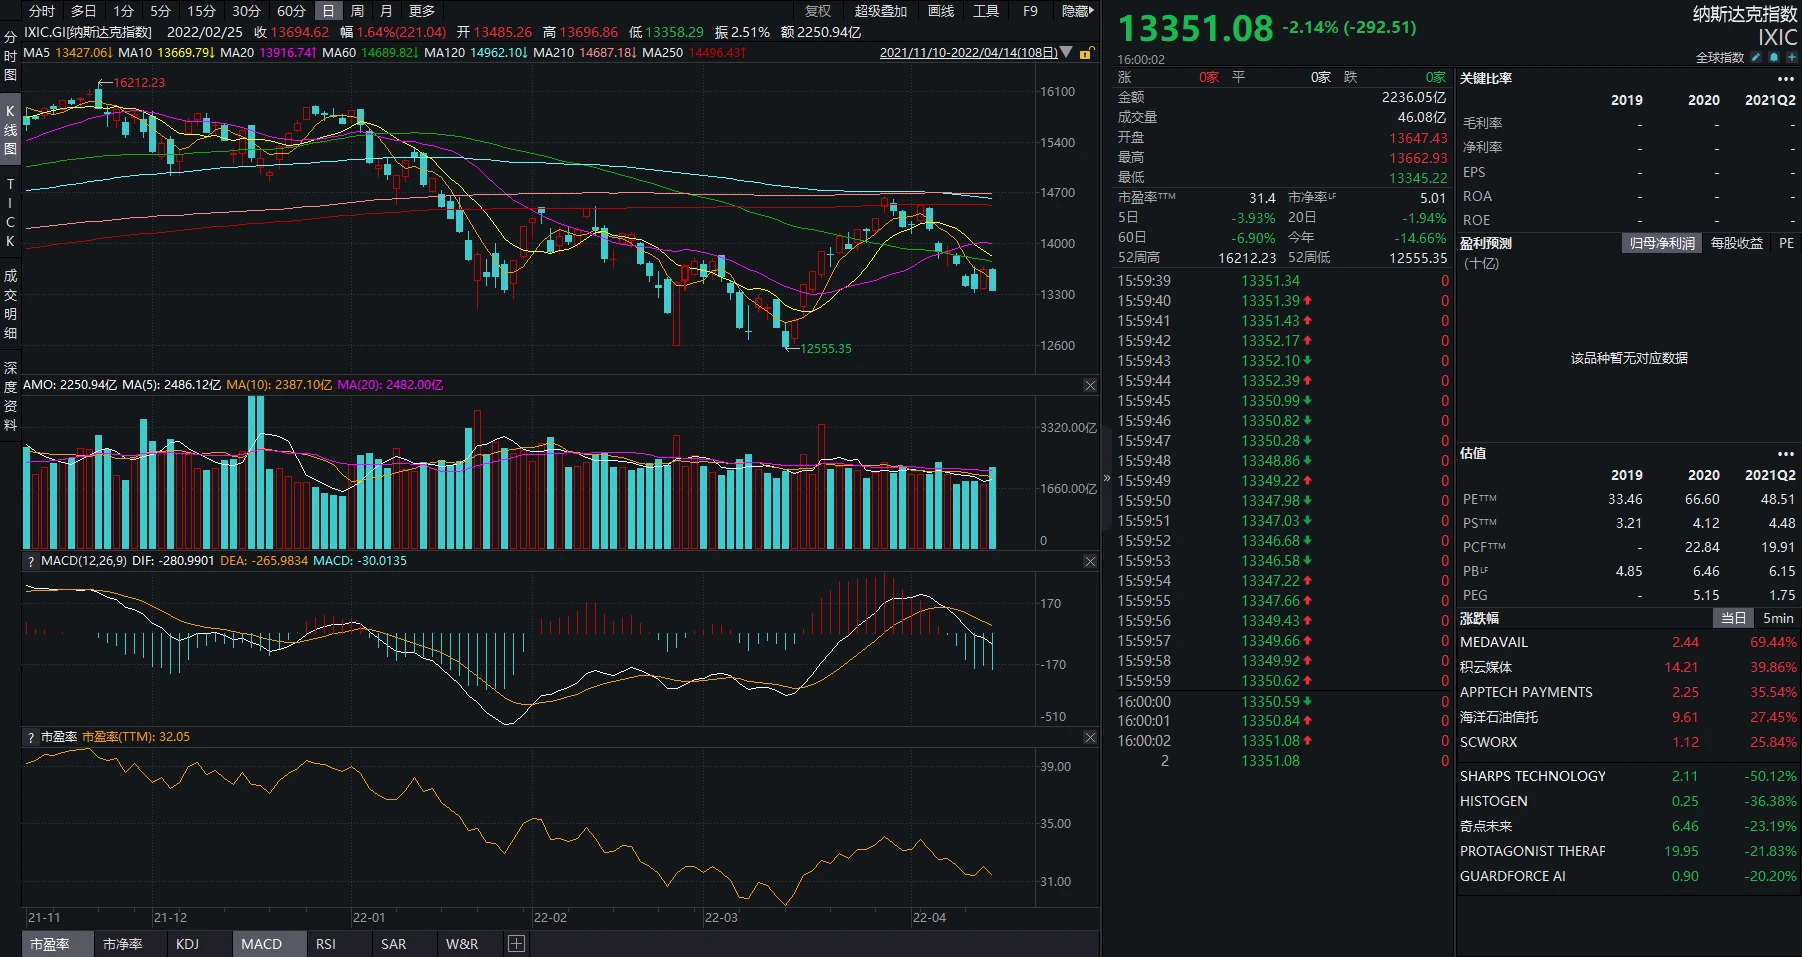The width and height of the screenshot is (1802, 957).
Task: Expand the 更多 period options
Action: [422, 11]
